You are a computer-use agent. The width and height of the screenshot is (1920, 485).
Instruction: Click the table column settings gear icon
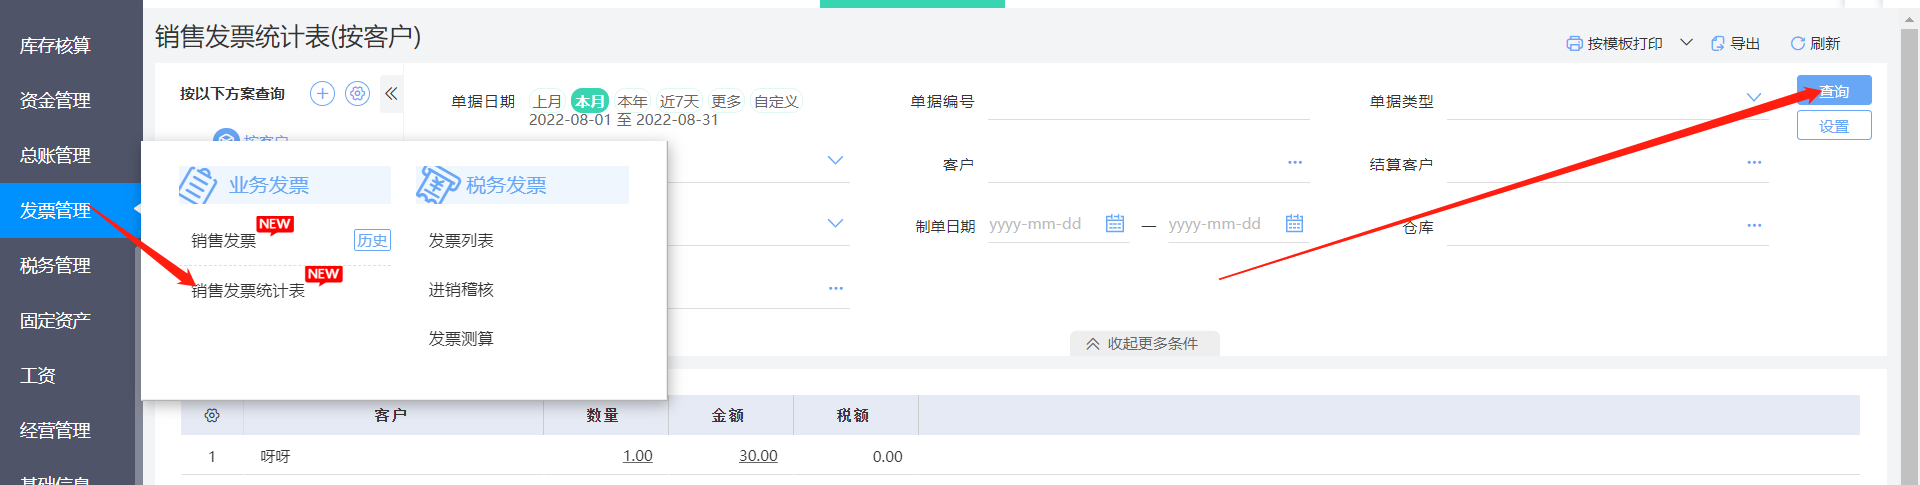(x=212, y=415)
